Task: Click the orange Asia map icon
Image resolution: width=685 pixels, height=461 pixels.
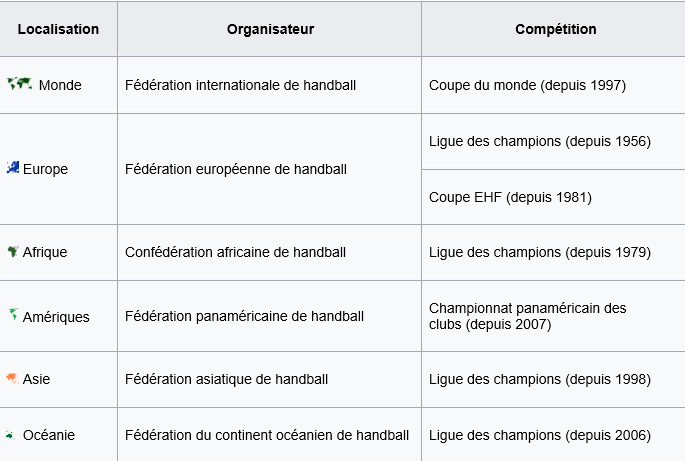Action: [12, 378]
